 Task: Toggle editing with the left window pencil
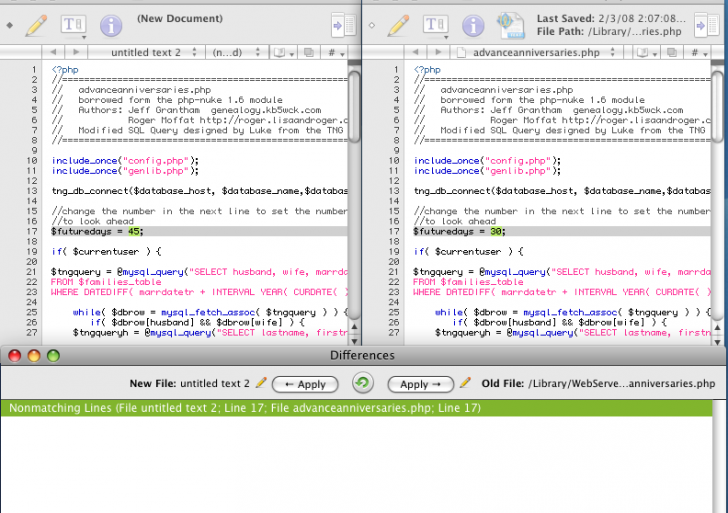coord(36,25)
